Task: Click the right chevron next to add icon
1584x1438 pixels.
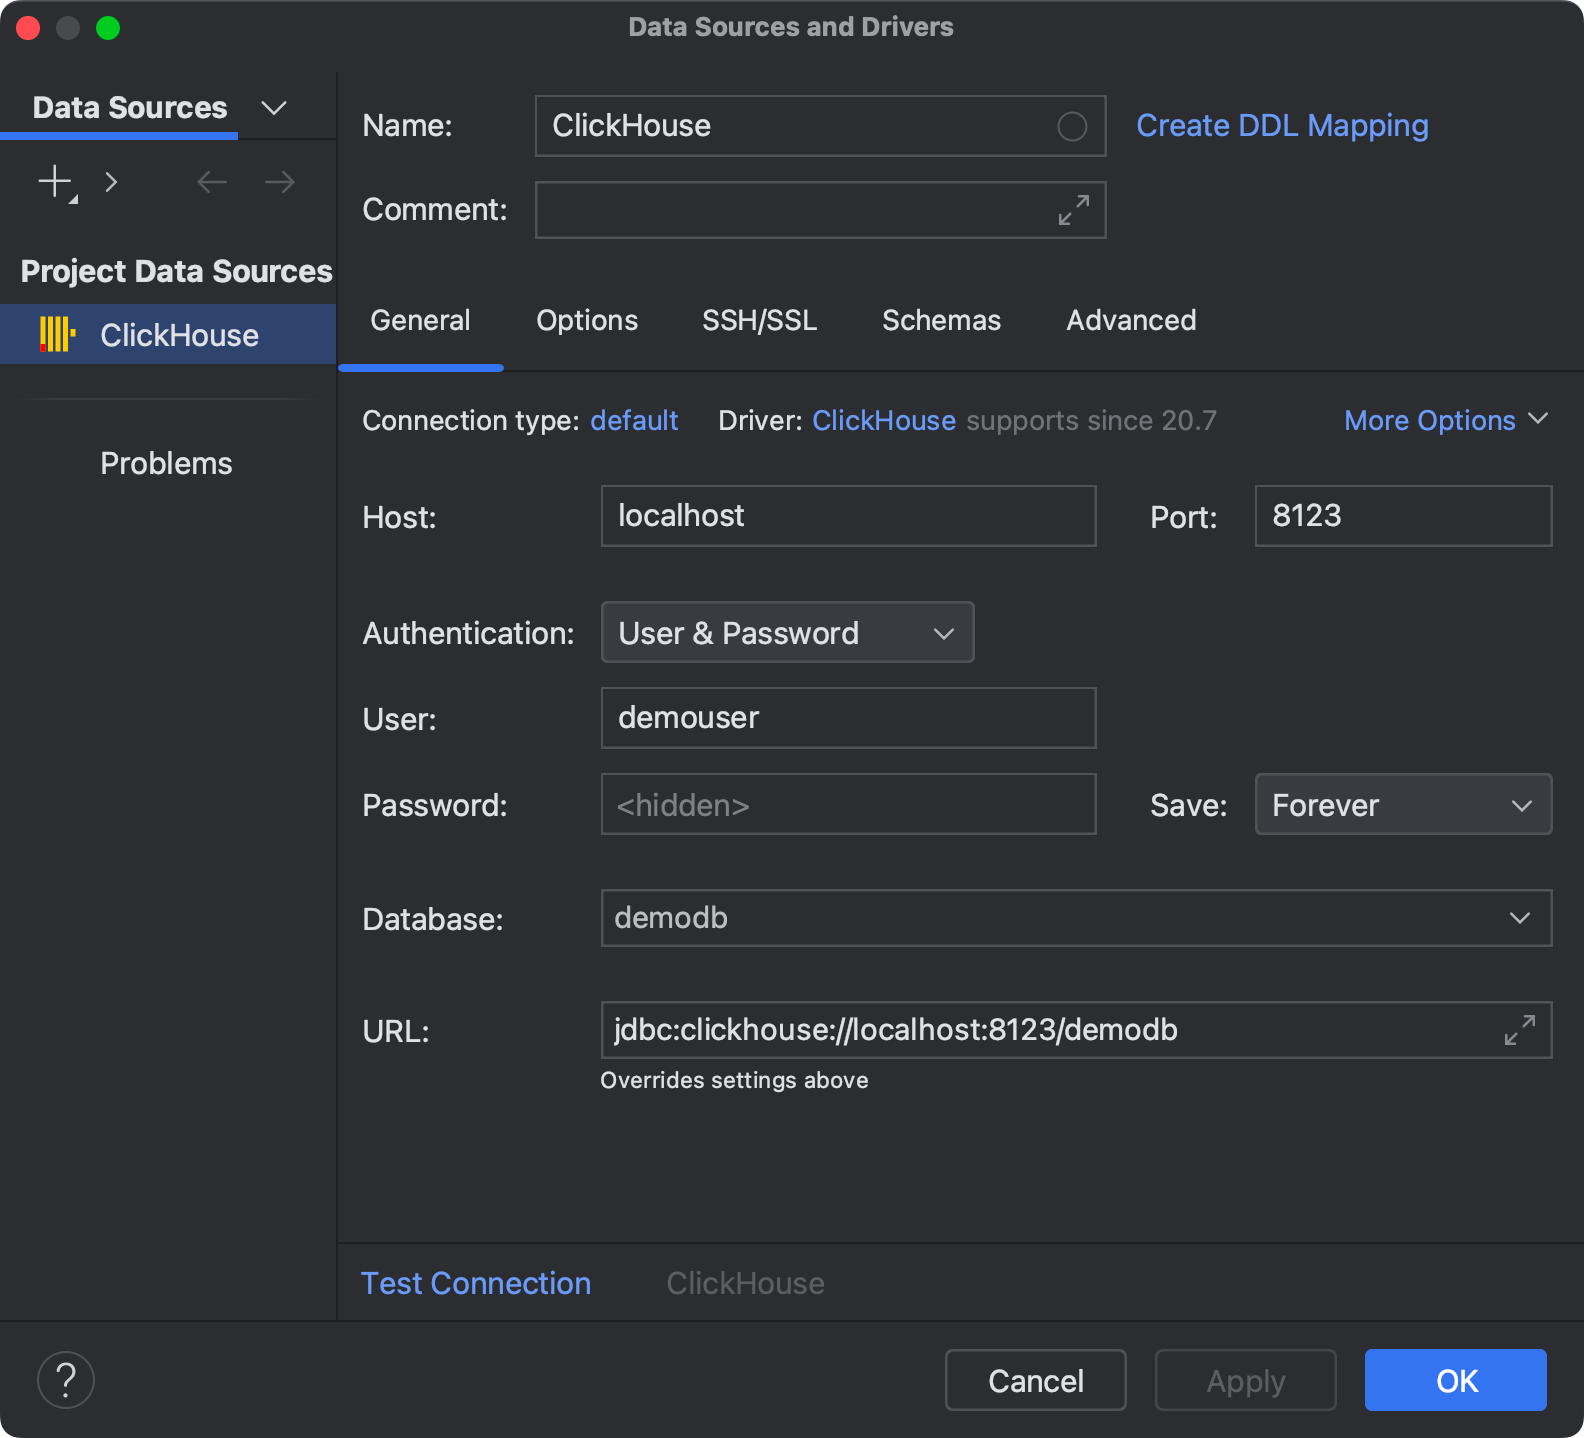Action: pyautogui.click(x=111, y=182)
